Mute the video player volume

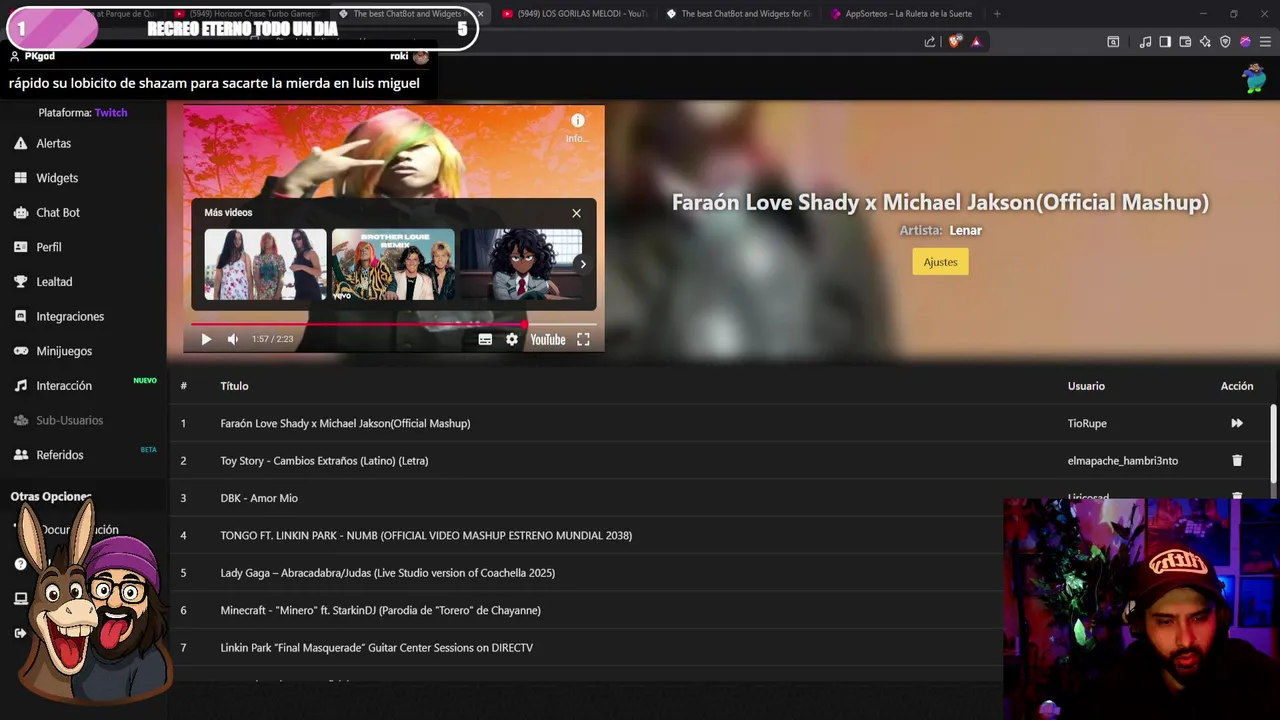coord(233,339)
